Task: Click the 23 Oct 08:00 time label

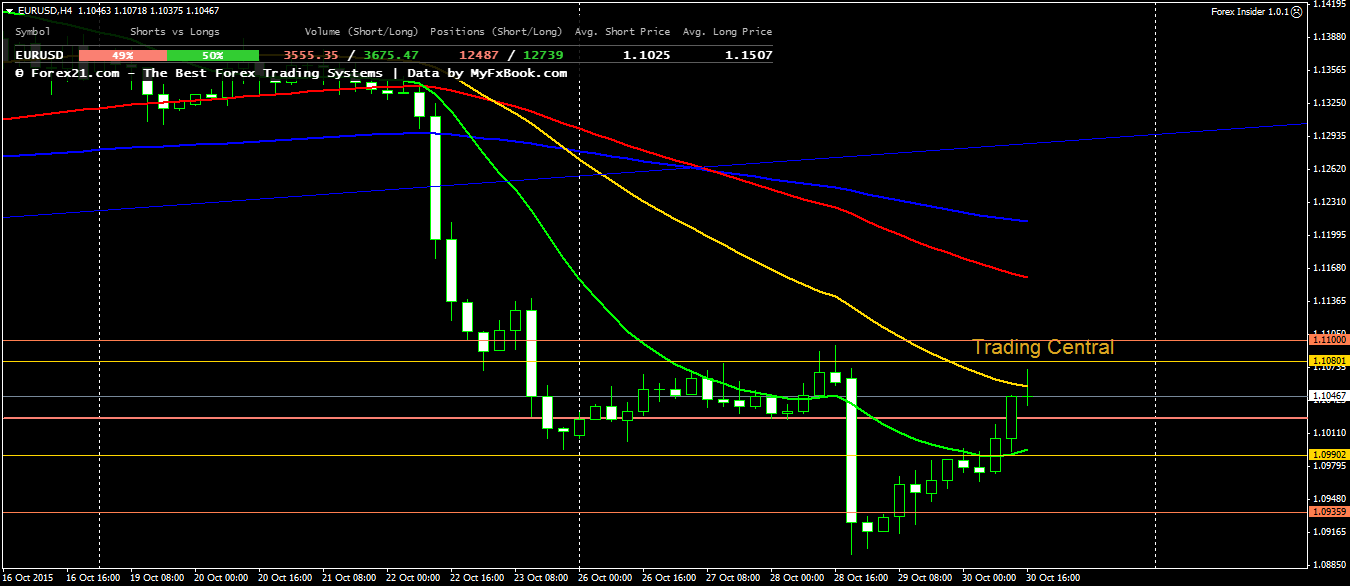Action: tap(540, 578)
